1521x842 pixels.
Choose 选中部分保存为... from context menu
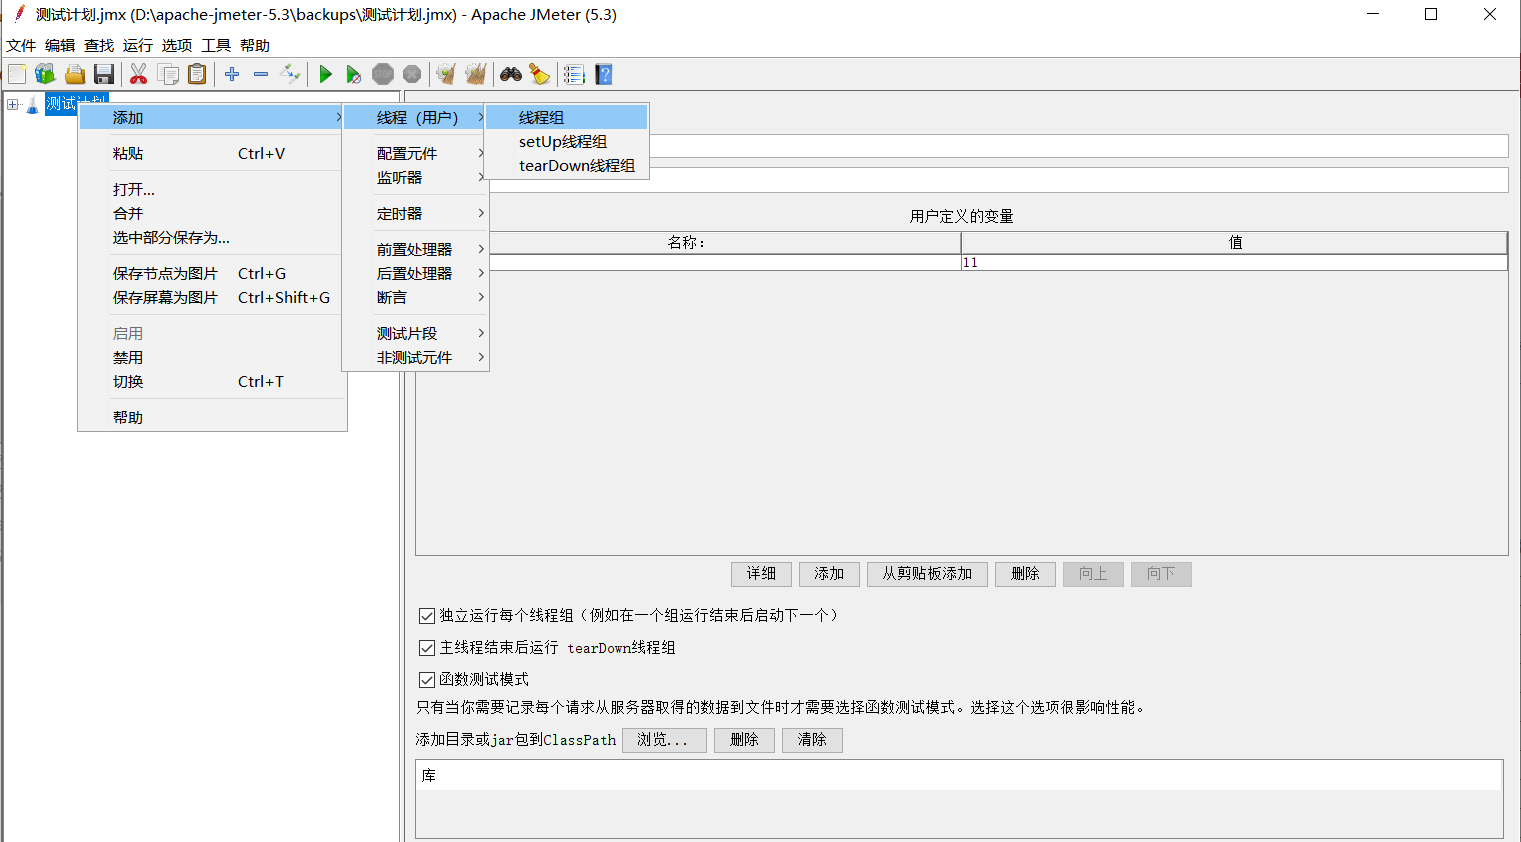point(212,237)
